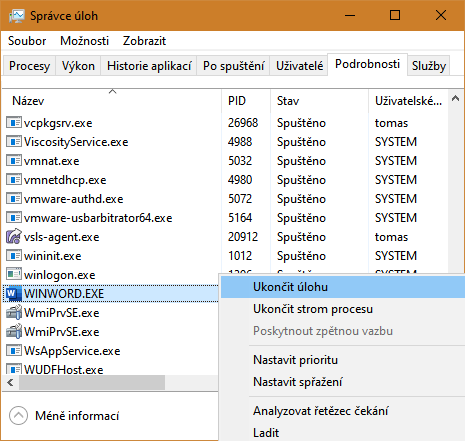Select the Podrobnosti tab
Screen dimensions: 465x441
367,64
